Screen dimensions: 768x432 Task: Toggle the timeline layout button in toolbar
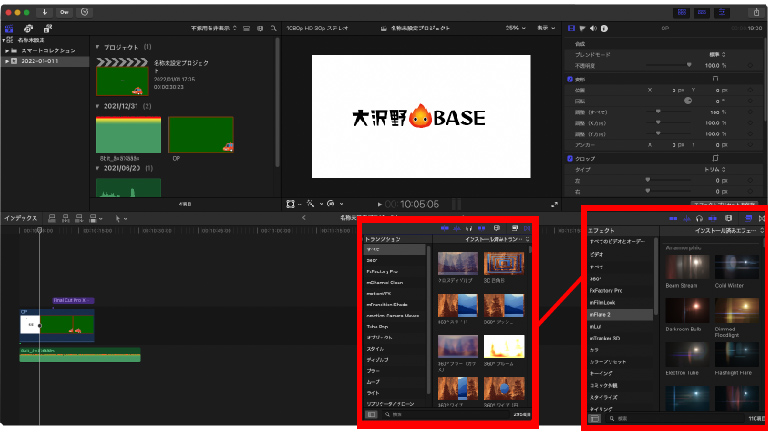pos(702,12)
